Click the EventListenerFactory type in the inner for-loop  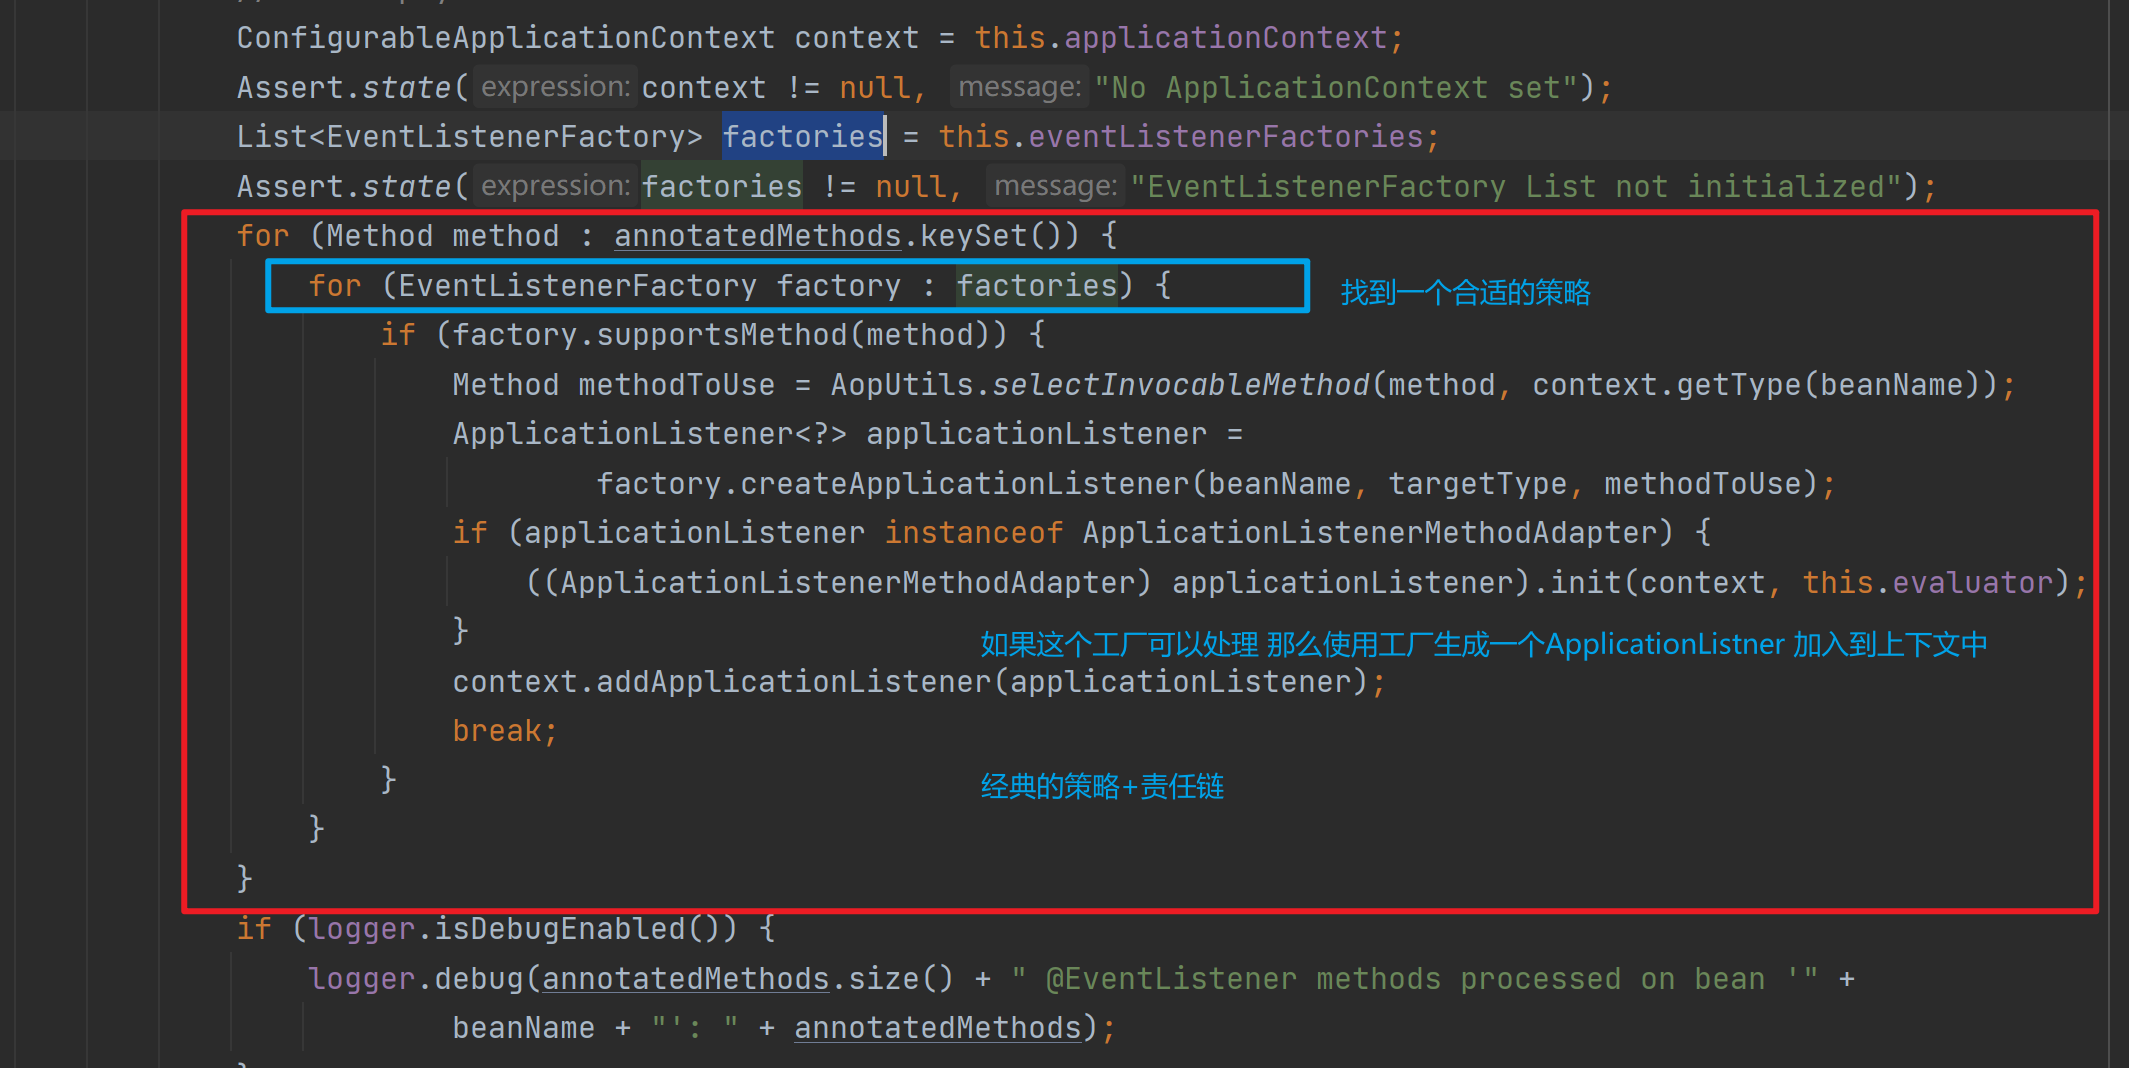coord(578,286)
